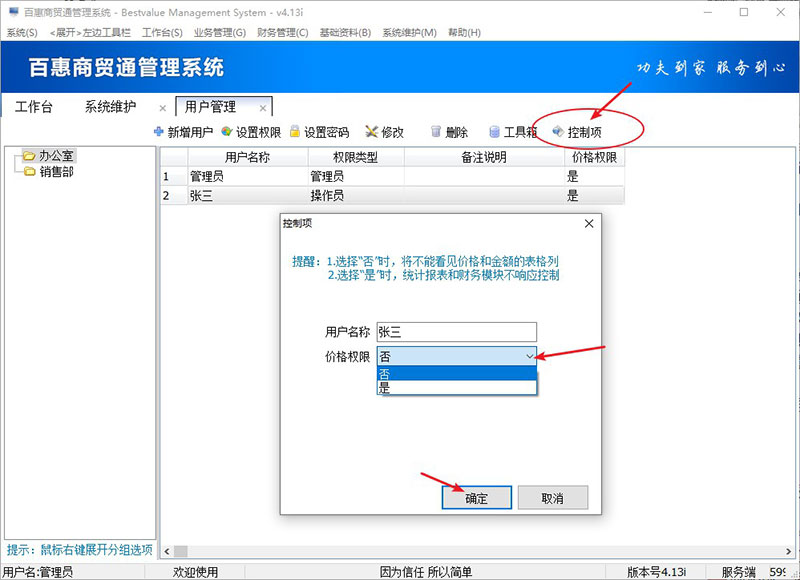Screen dimensions: 800x580
Task: Click row number 2 in table
Action: [x=173, y=195]
